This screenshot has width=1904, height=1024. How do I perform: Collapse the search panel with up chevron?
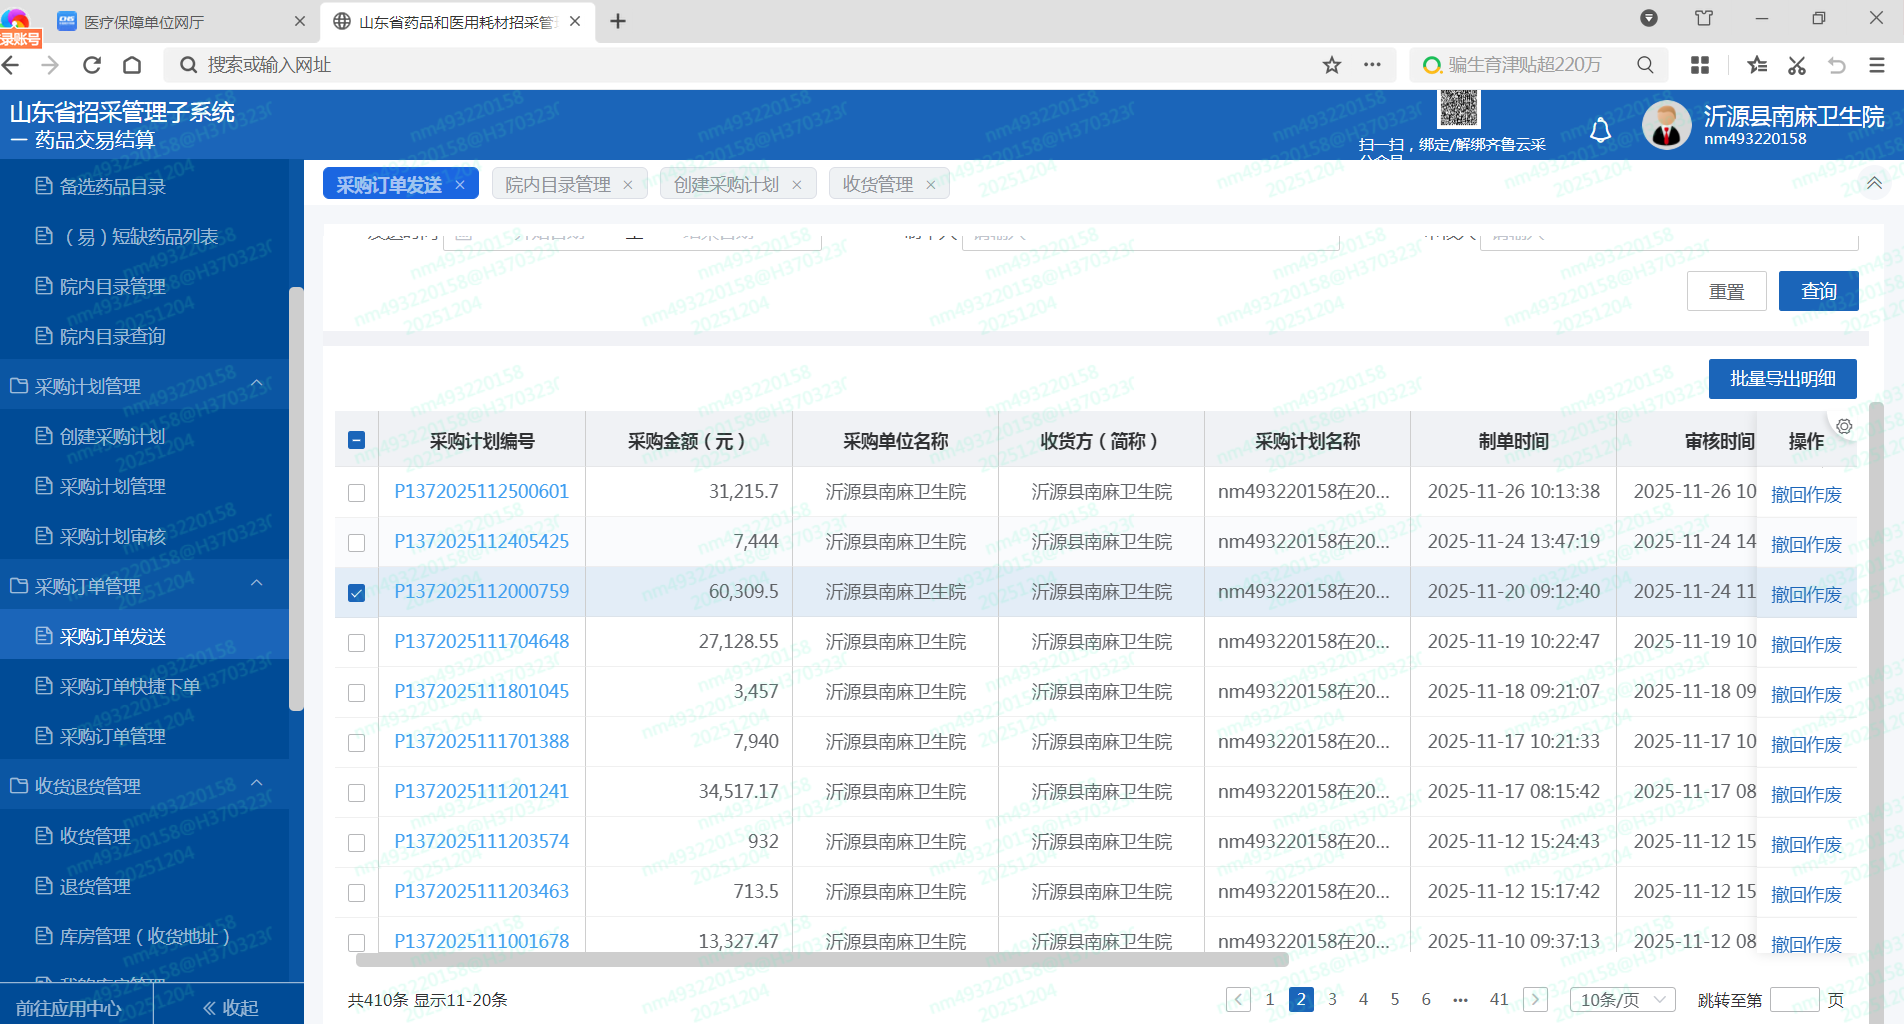click(1874, 183)
